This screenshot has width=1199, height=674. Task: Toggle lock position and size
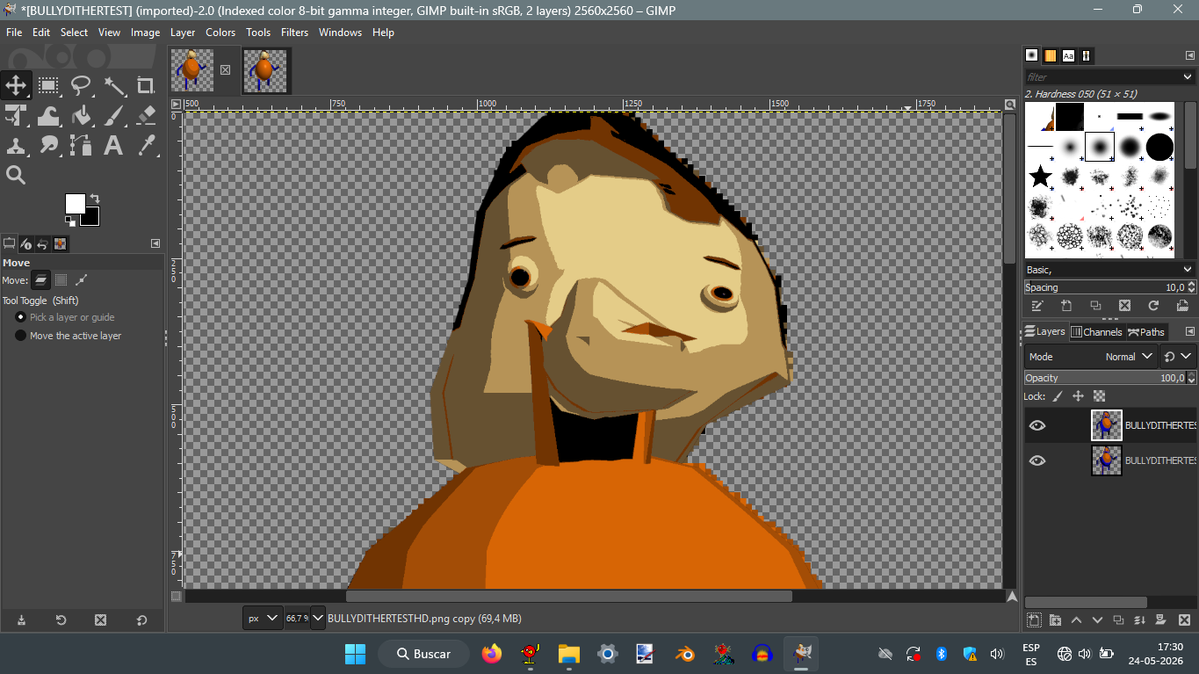coord(1078,396)
